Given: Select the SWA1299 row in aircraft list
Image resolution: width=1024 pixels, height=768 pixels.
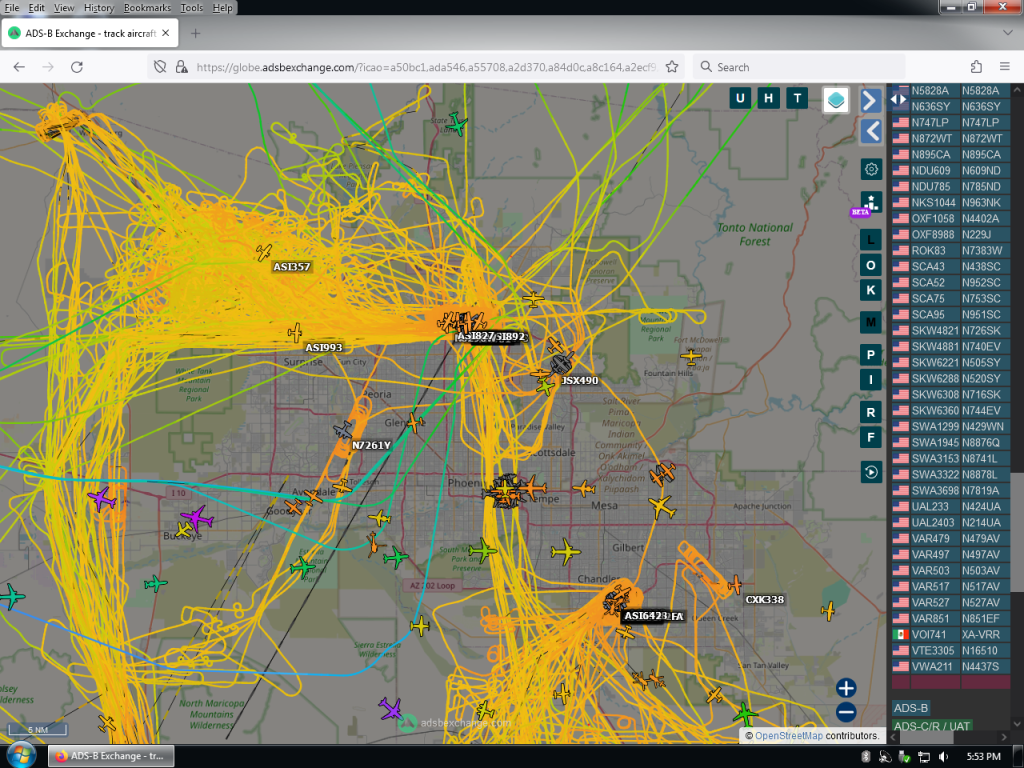Looking at the screenshot, I should [x=951, y=426].
